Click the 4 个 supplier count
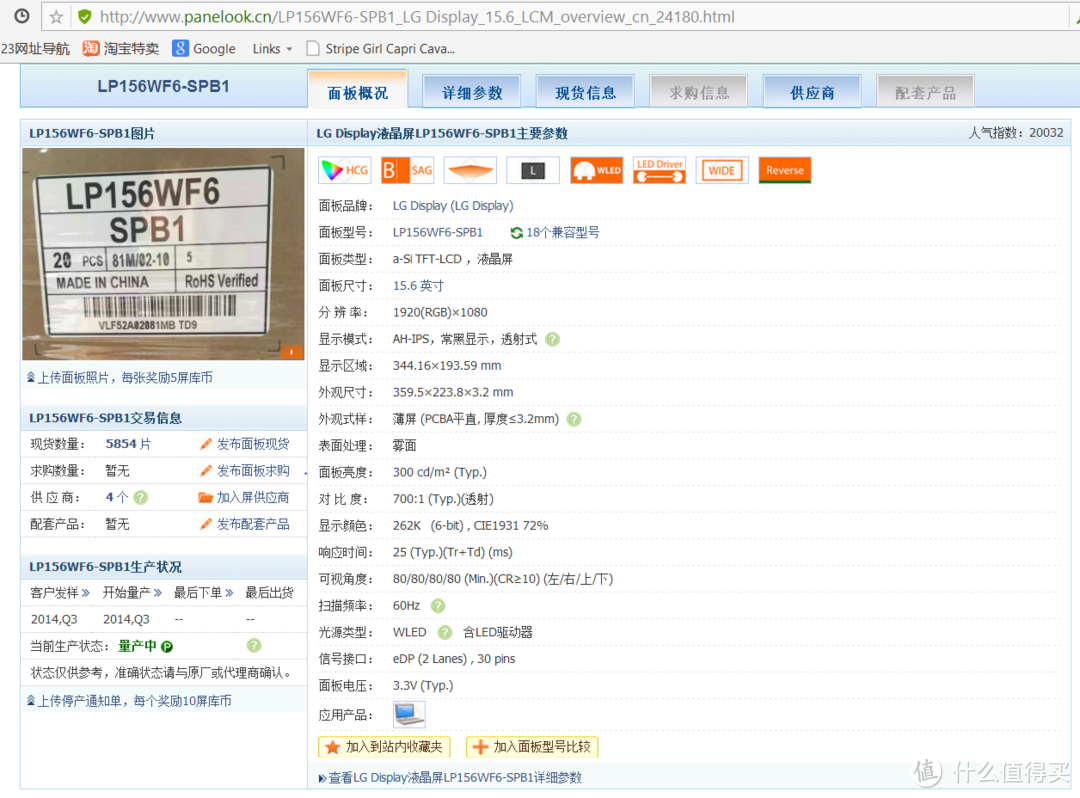1080x798 pixels. pyautogui.click(x=117, y=497)
